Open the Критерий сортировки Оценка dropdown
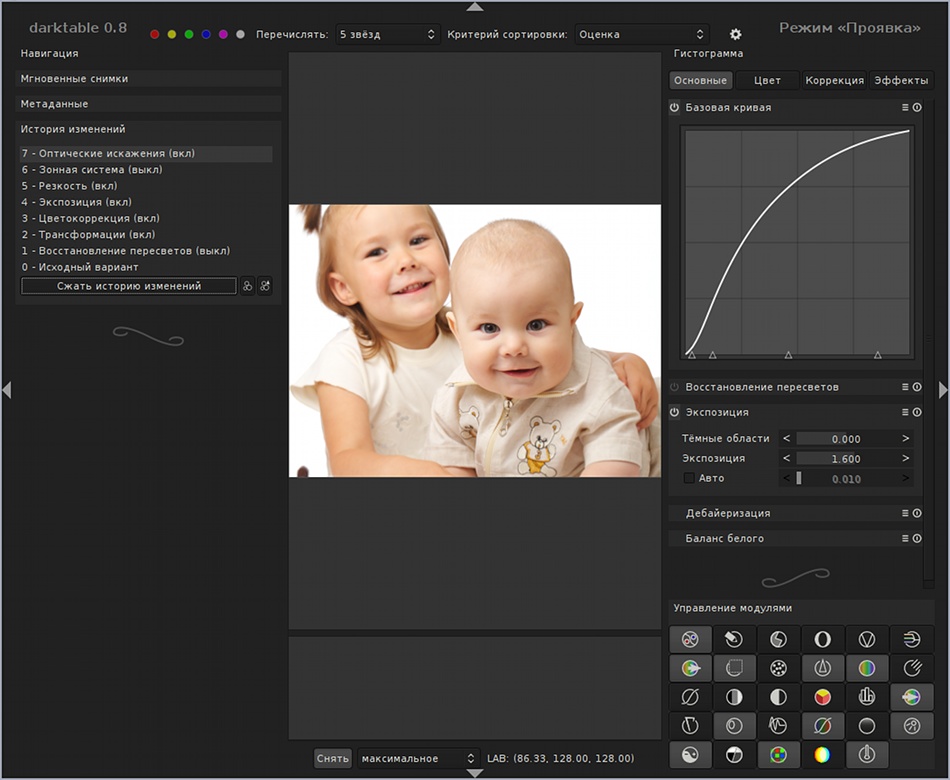 coord(642,35)
